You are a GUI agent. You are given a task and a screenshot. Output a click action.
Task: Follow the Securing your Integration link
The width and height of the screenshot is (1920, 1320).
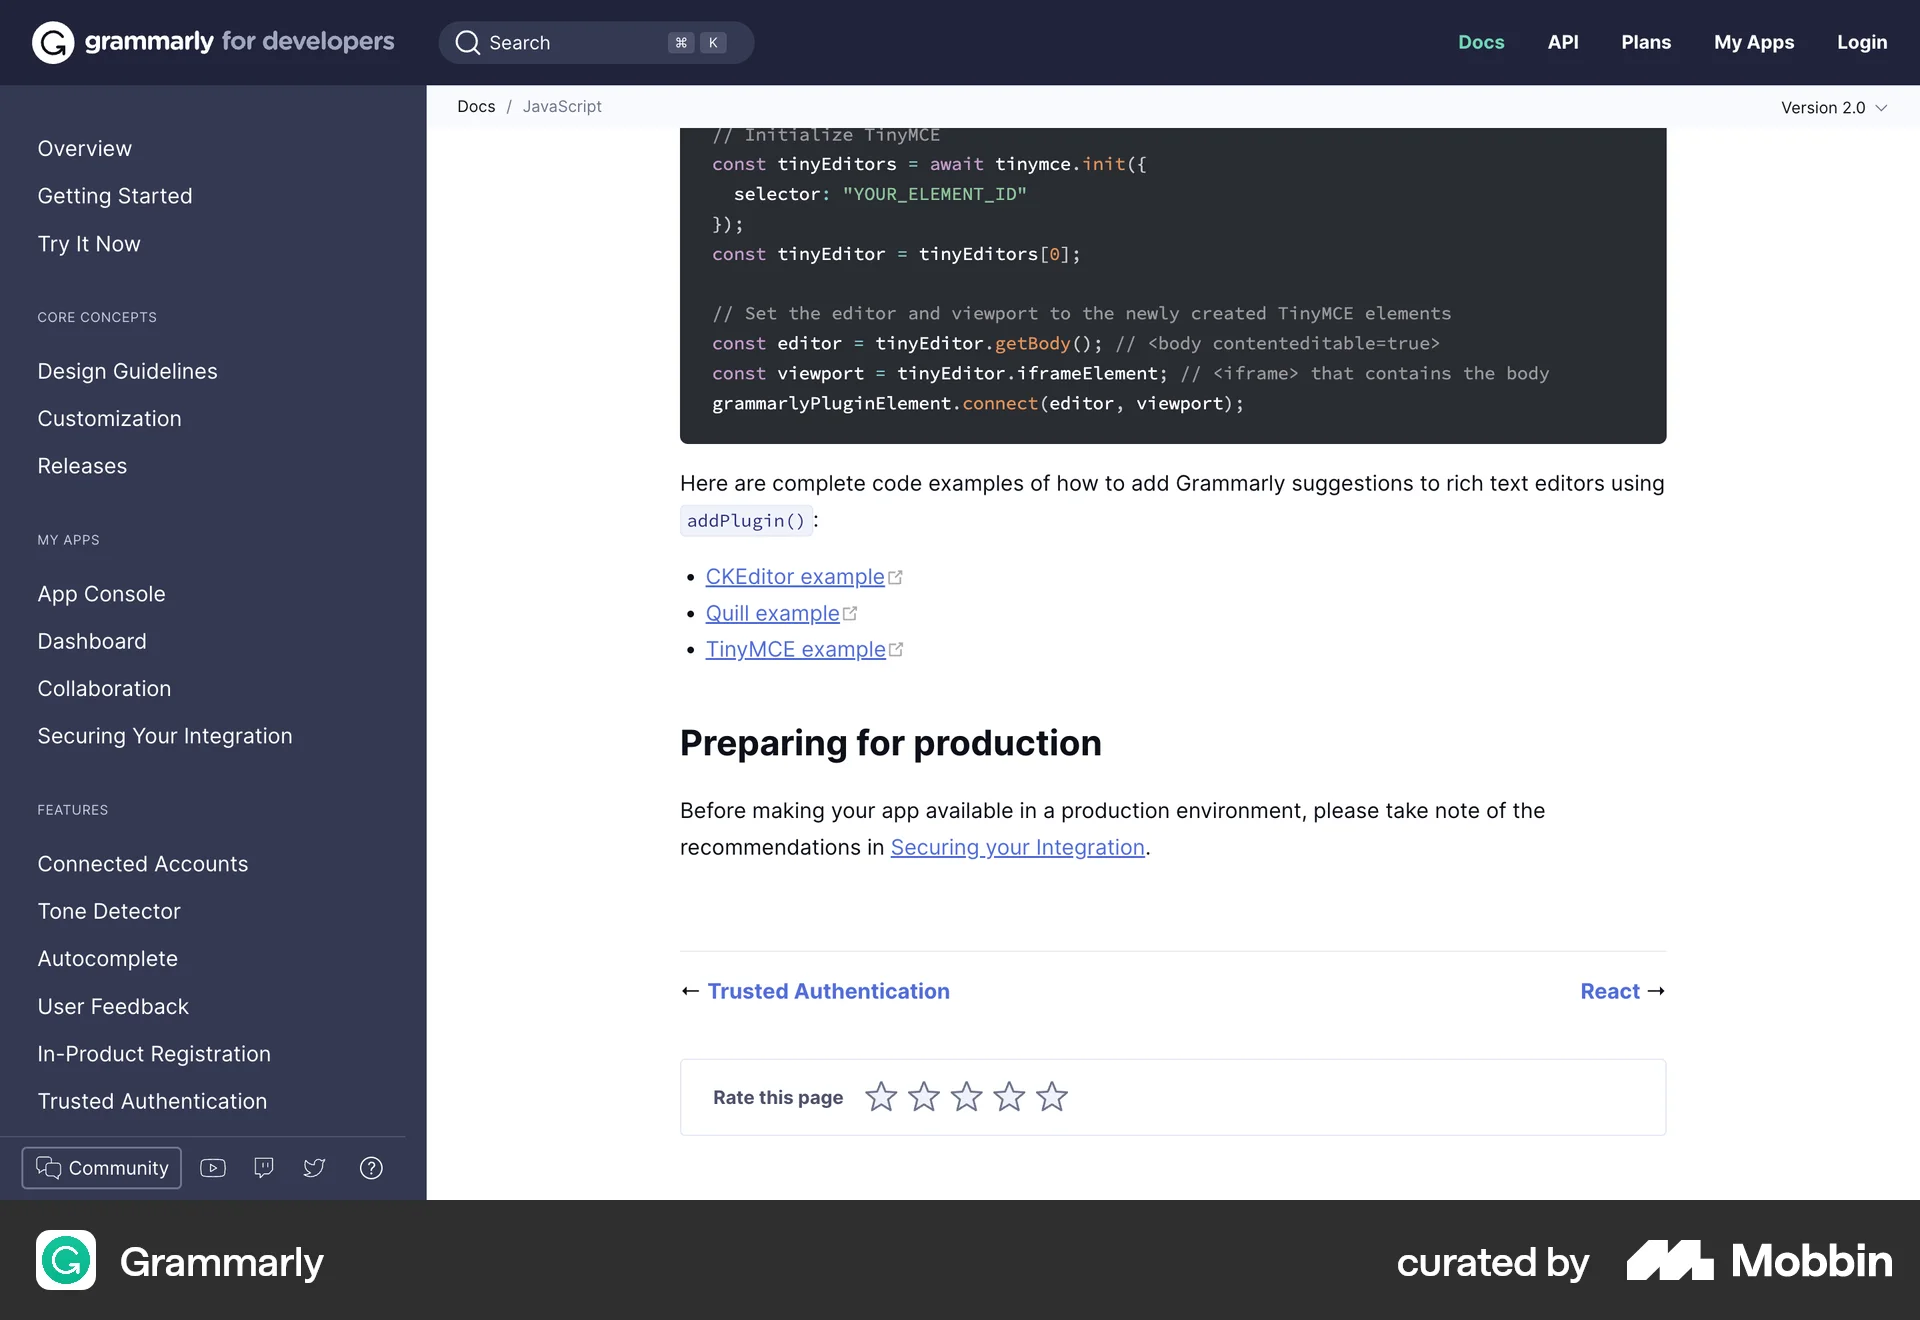coord(1017,847)
